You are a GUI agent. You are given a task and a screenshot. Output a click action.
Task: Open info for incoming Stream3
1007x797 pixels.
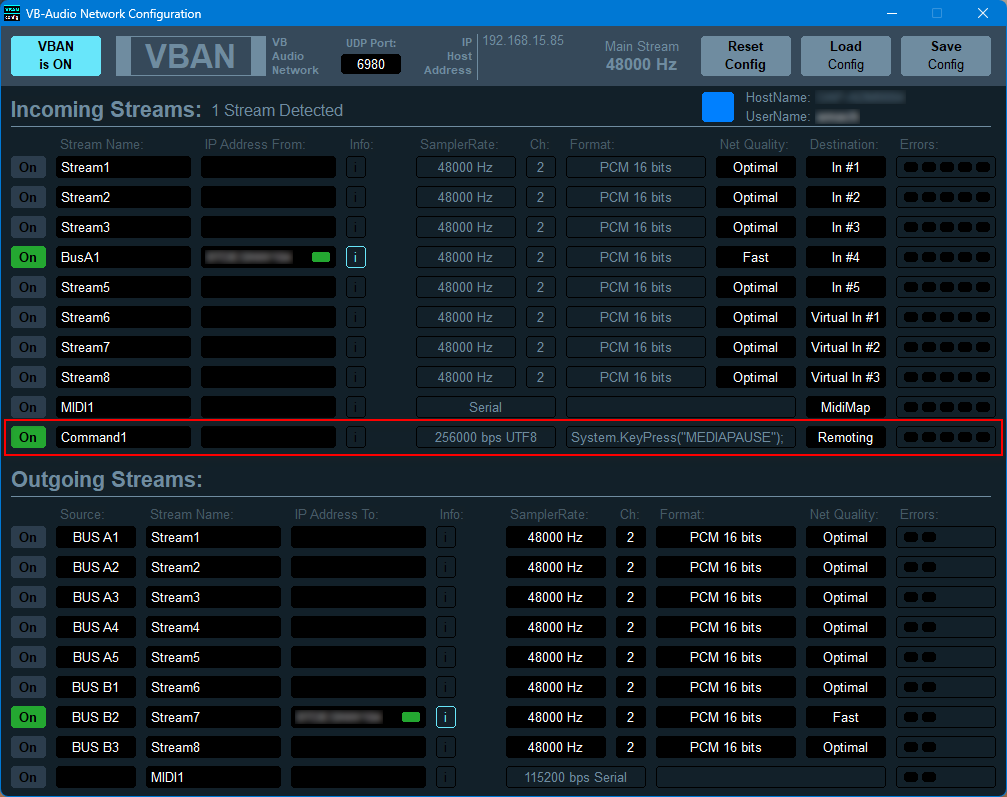pyautogui.click(x=356, y=227)
